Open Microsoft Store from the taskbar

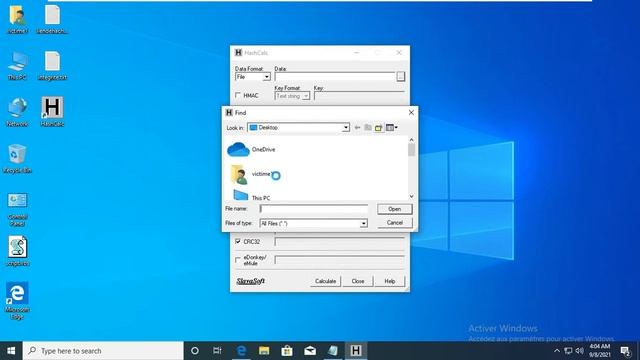pos(287,351)
